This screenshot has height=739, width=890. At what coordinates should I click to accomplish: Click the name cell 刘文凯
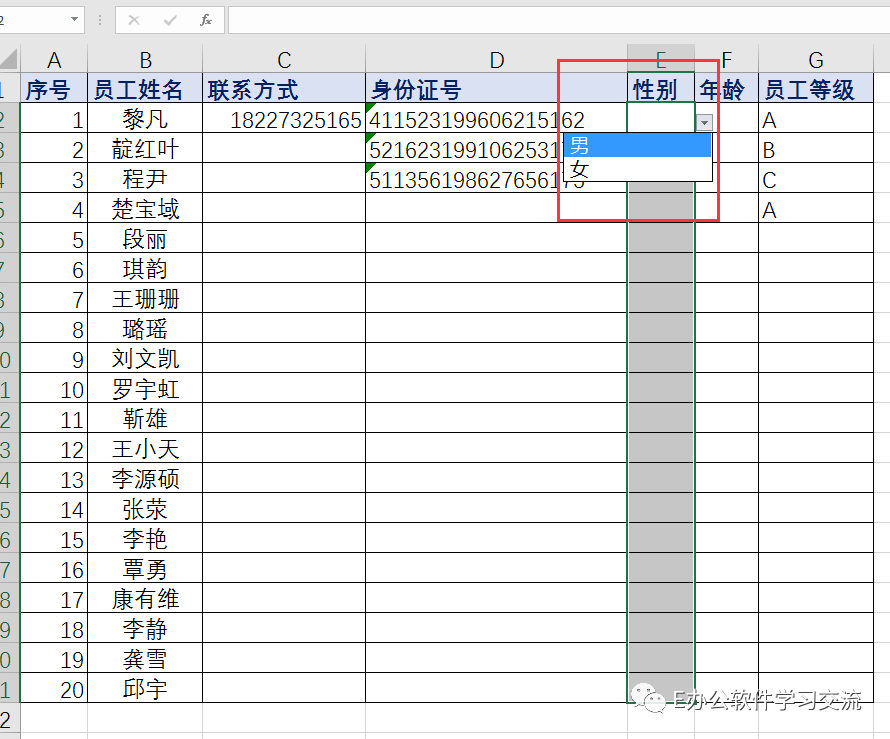click(145, 359)
